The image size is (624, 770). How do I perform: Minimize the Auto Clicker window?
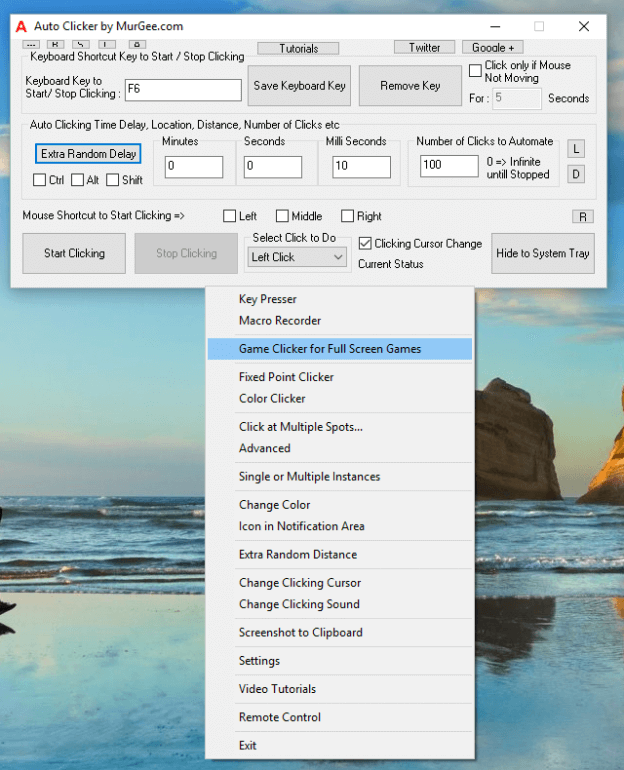pos(495,27)
